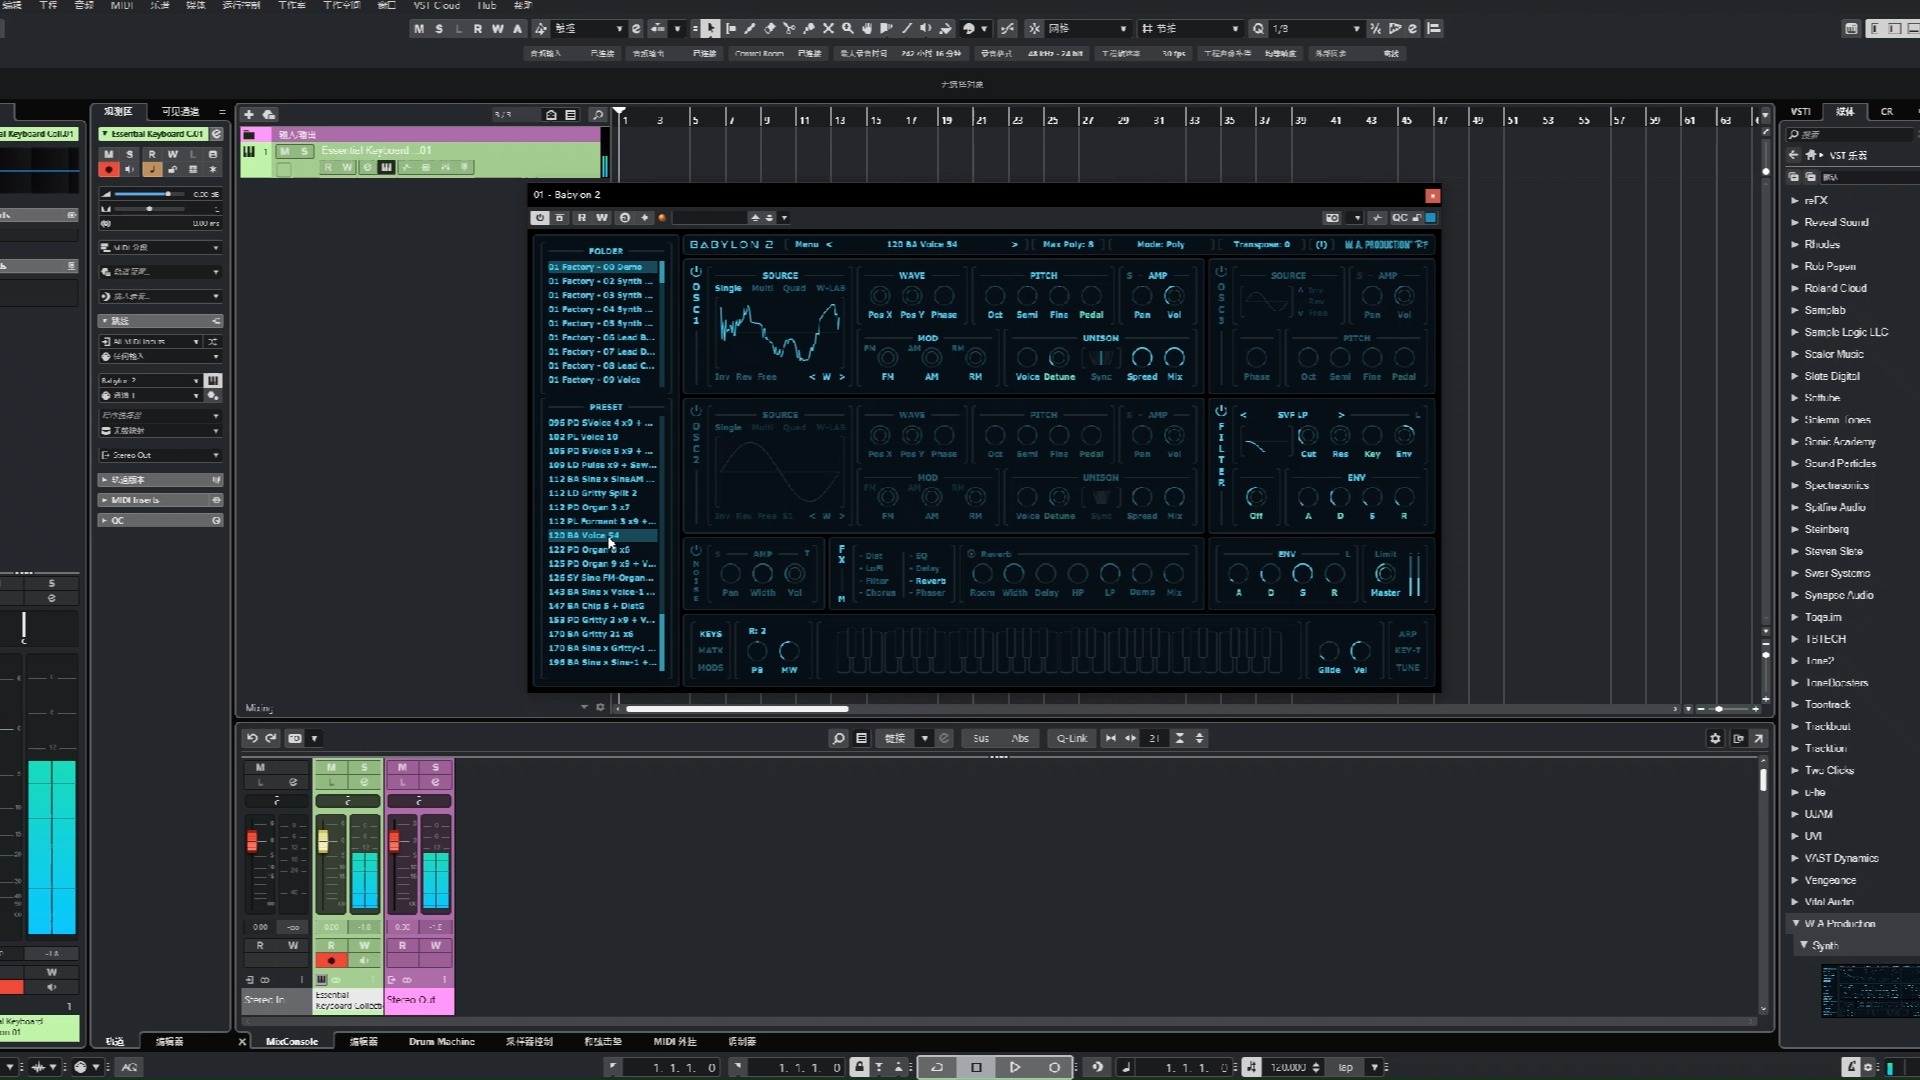
Task: Switch to the Drum Machine tab
Action: tap(441, 1041)
